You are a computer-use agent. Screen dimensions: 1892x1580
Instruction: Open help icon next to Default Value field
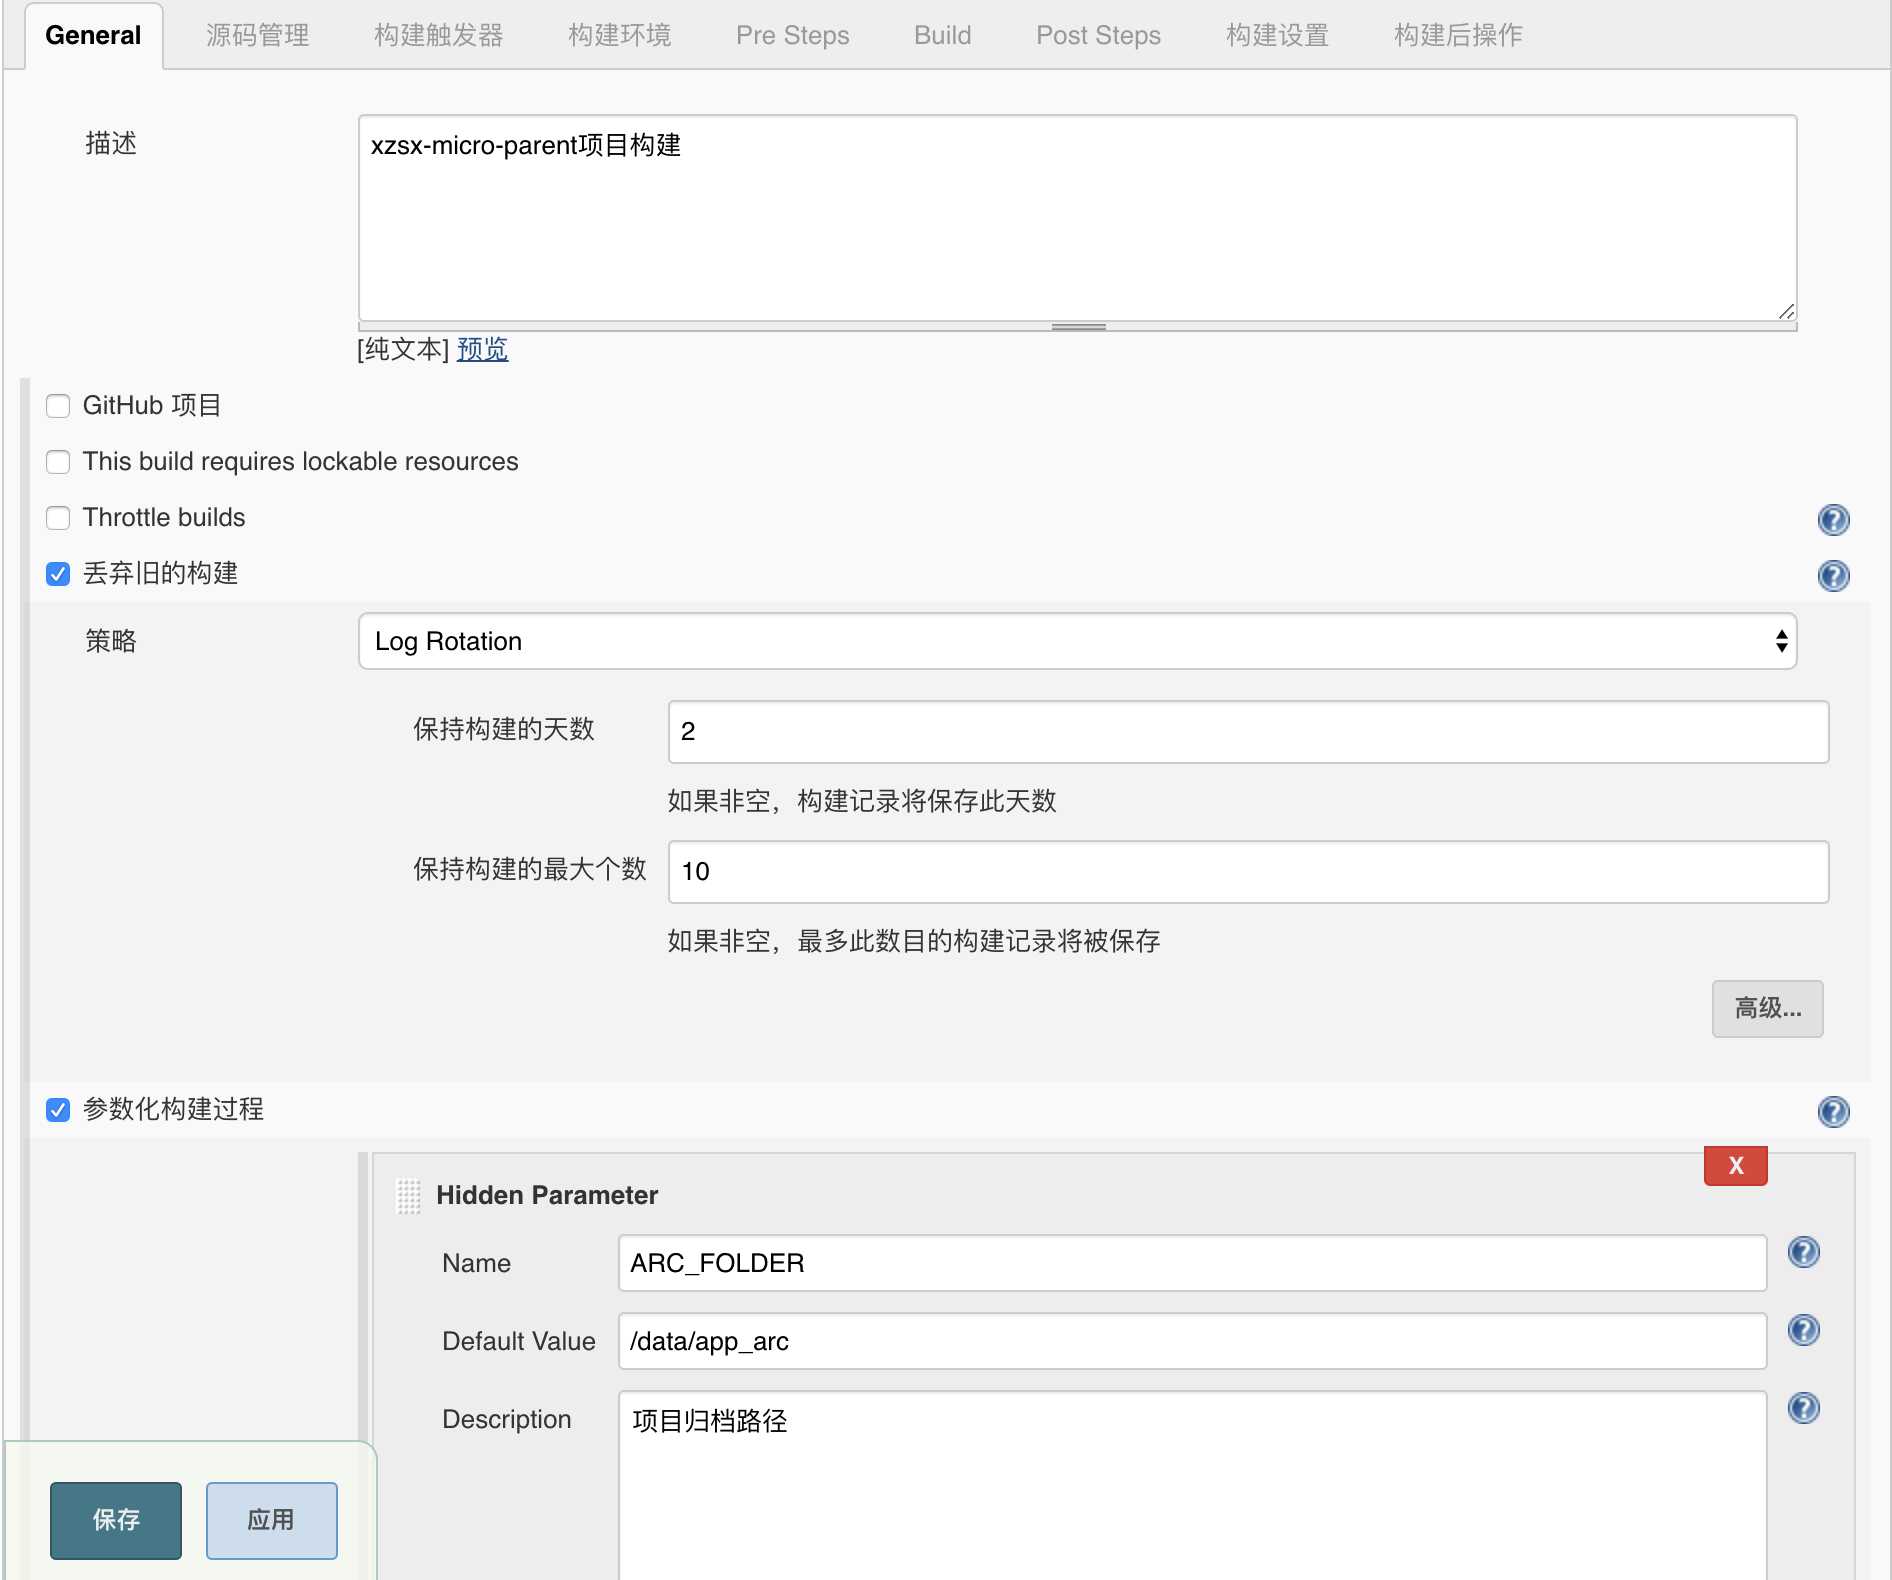1803,1330
